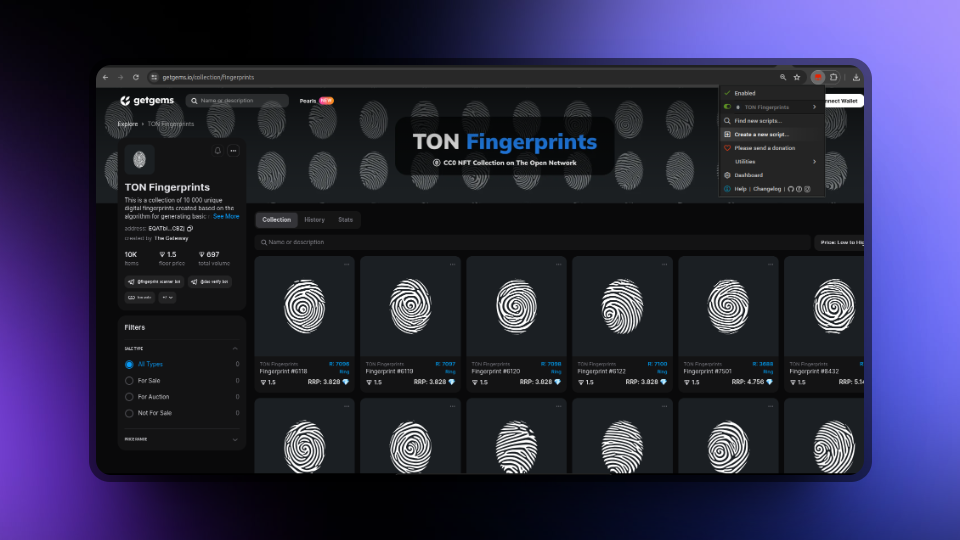The width and height of the screenshot is (960, 540).
Task: Reload the page with refresh icon
Action: tap(136, 77)
